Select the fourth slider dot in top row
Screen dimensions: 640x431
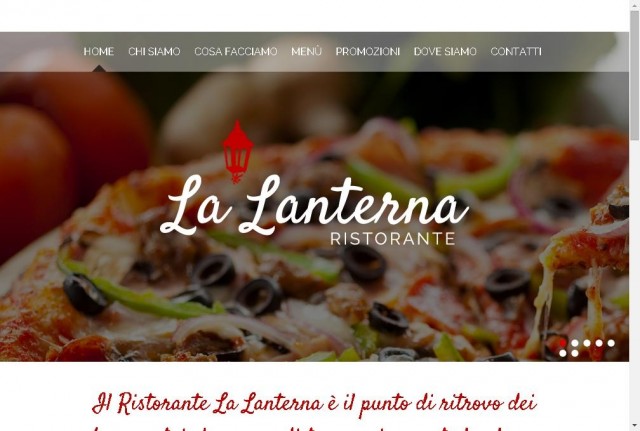[599, 343]
